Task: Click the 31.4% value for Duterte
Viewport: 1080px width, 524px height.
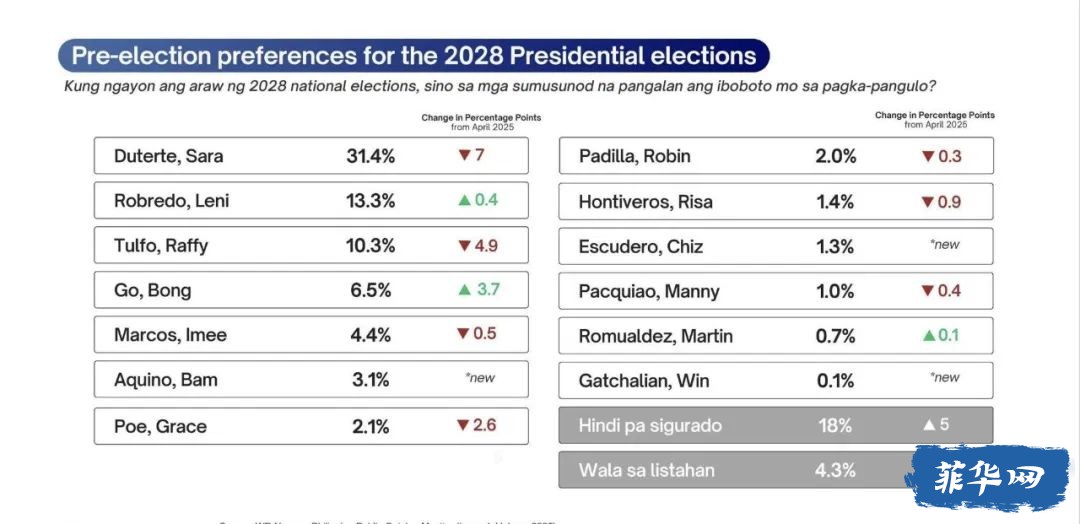Action: (x=371, y=156)
